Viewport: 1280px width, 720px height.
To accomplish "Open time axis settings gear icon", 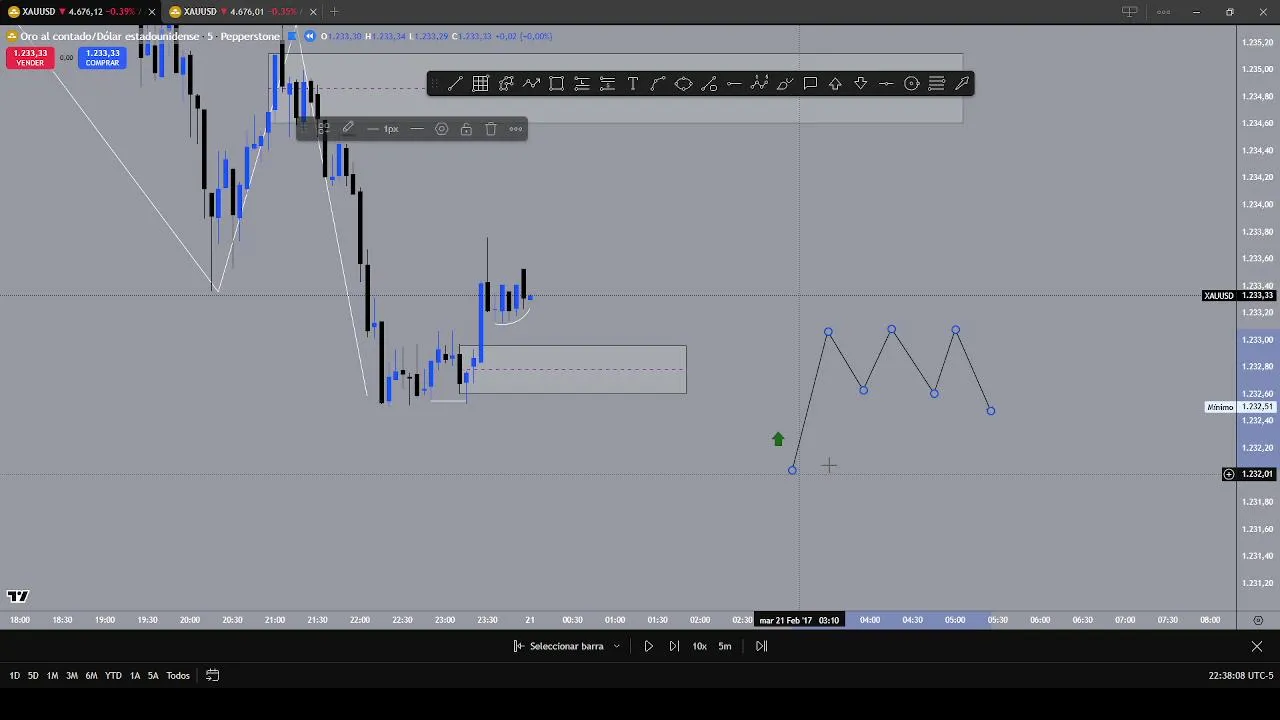I will pyautogui.click(x=1258, y=620).
